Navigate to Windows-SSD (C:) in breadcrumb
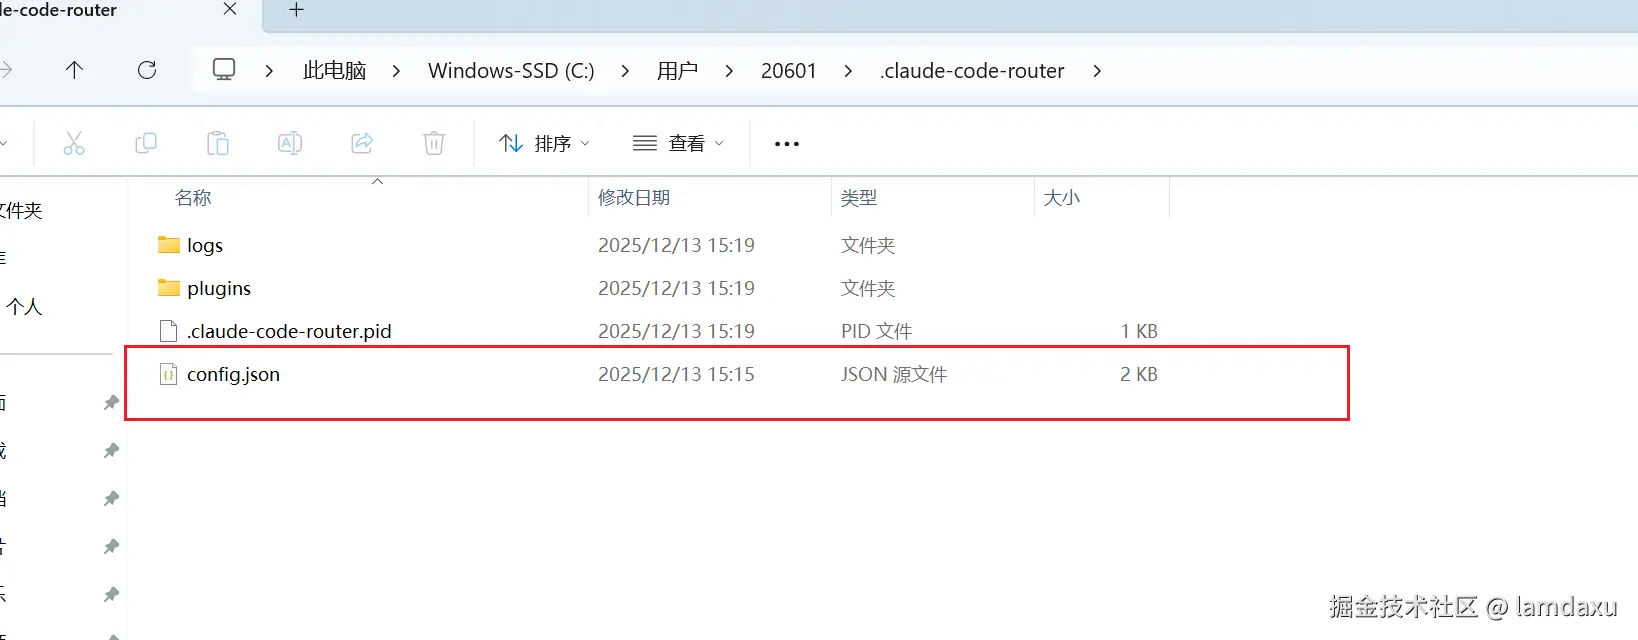 click(511, 71)
